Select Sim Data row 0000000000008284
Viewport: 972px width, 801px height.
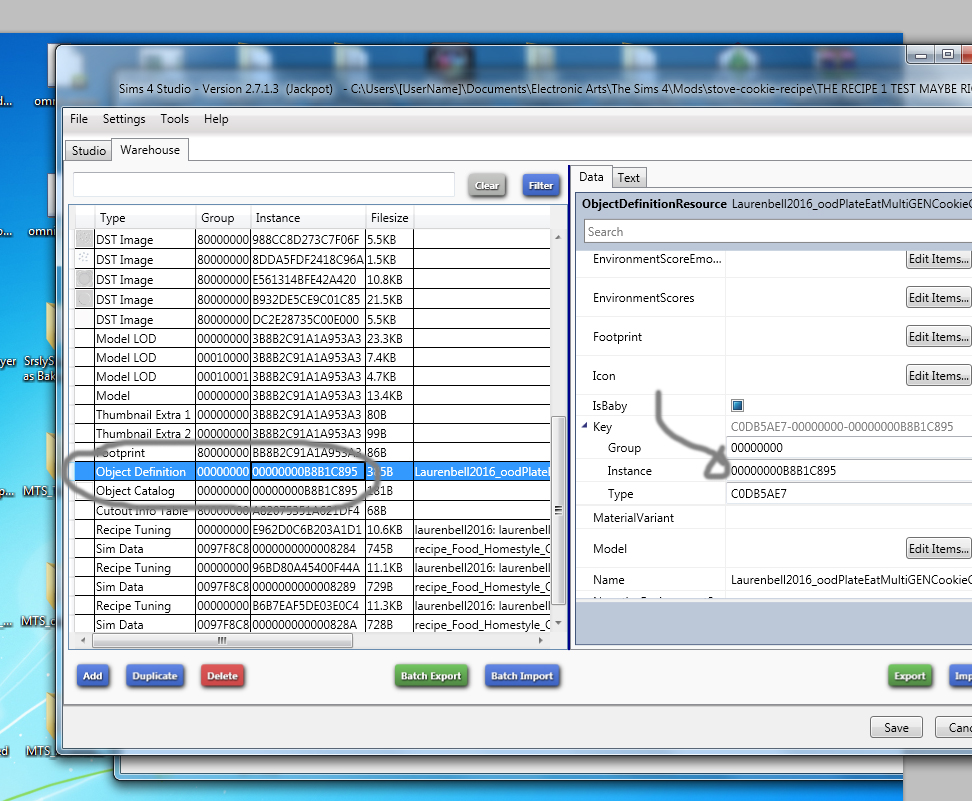[312, 549]
